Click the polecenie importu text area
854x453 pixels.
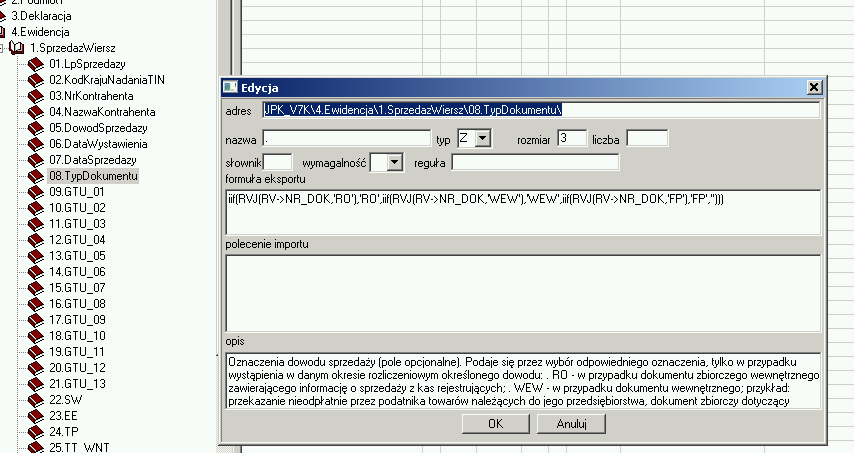tap(522, 292)
